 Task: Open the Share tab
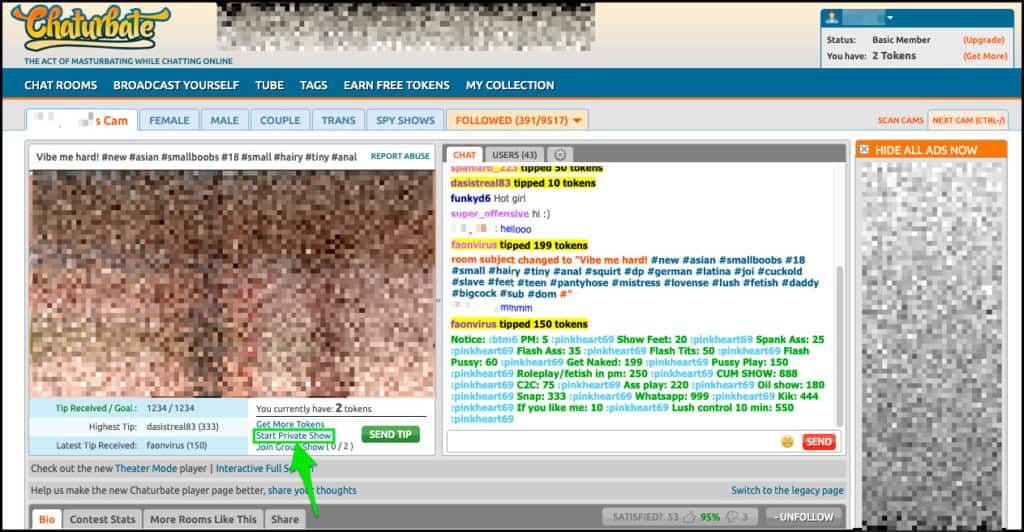pyautogui.click(x=285, y=520)
